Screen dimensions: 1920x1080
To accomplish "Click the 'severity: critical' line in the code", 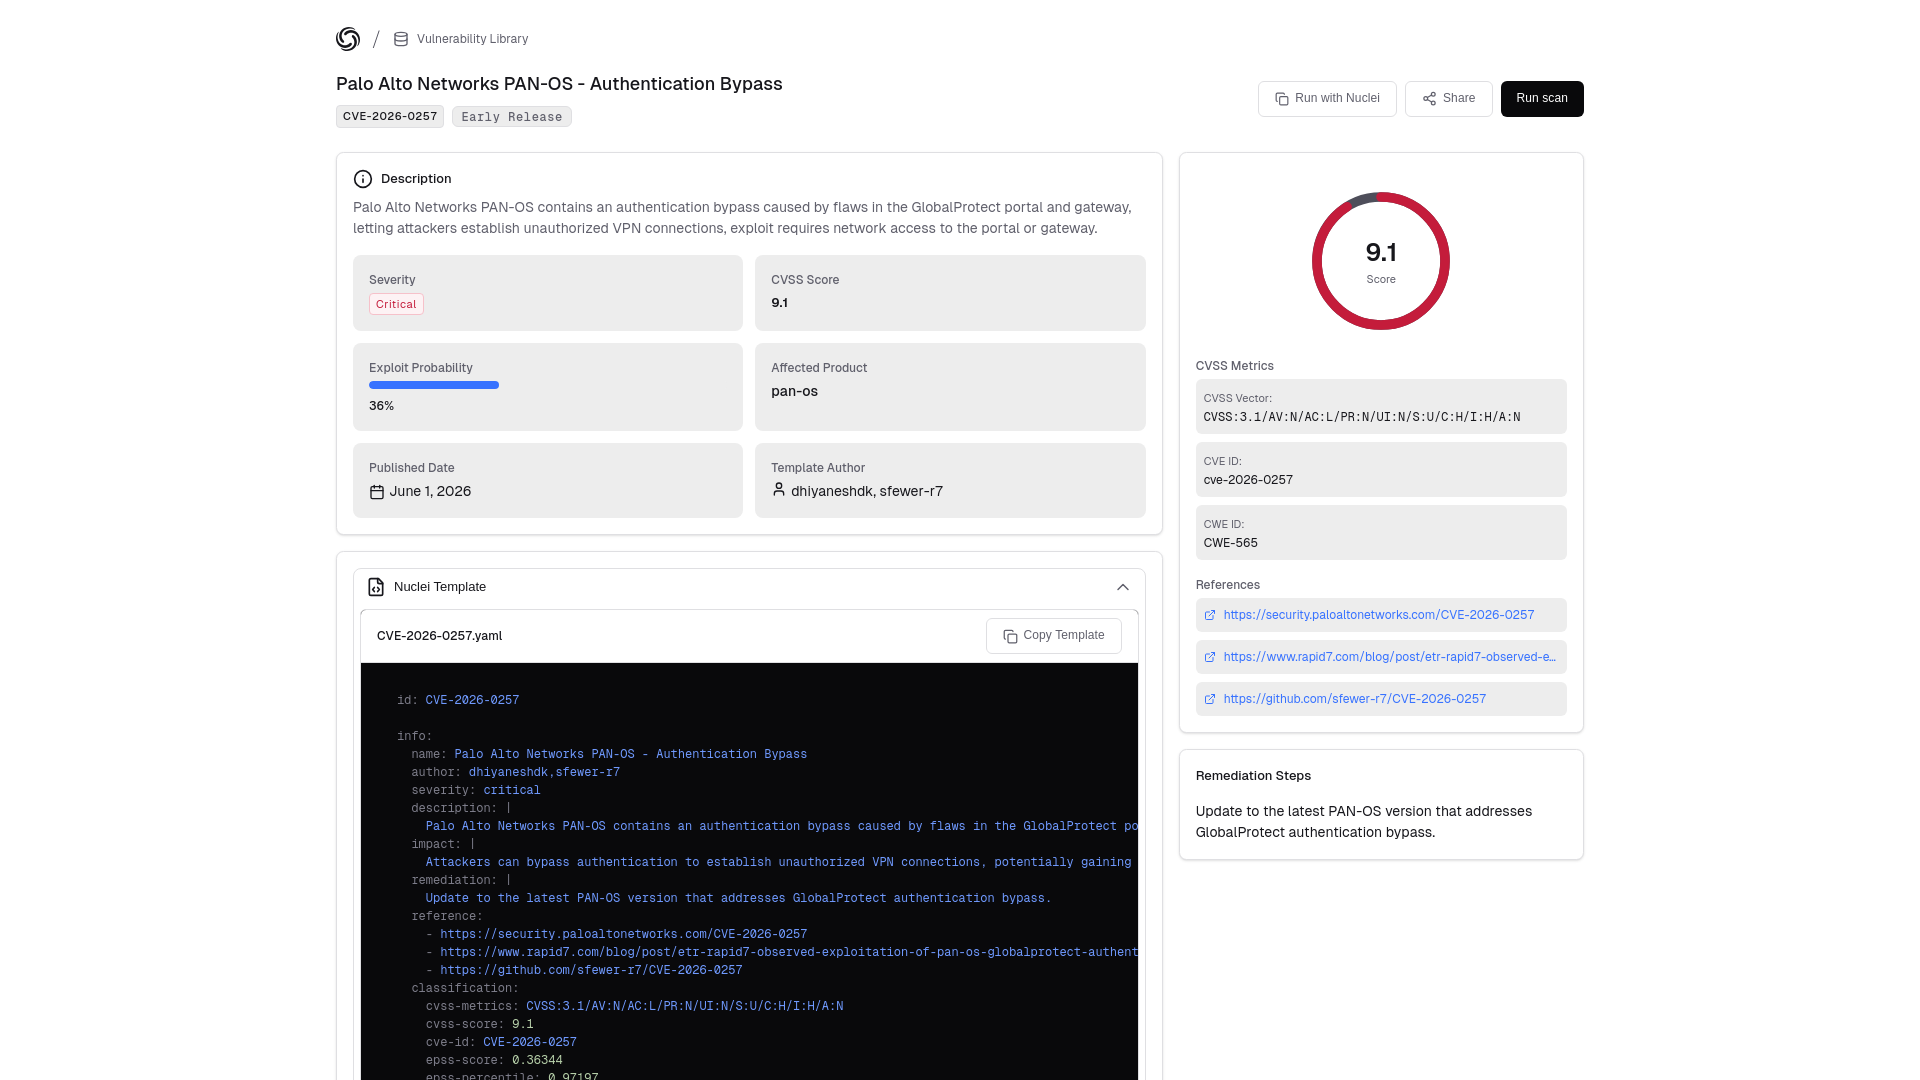I will (x=475, y=790).
